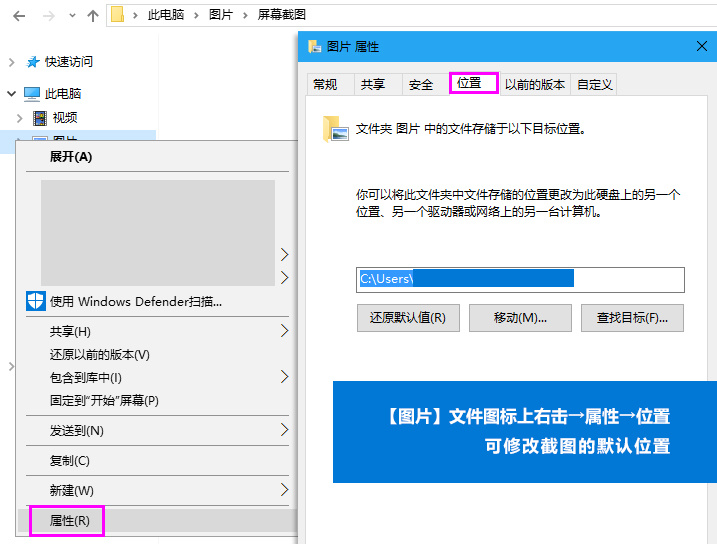The height and width of the screenshot is (544, 717).
Task: Click the 图片 属性 title bar icon
Action: pos(314,47)
